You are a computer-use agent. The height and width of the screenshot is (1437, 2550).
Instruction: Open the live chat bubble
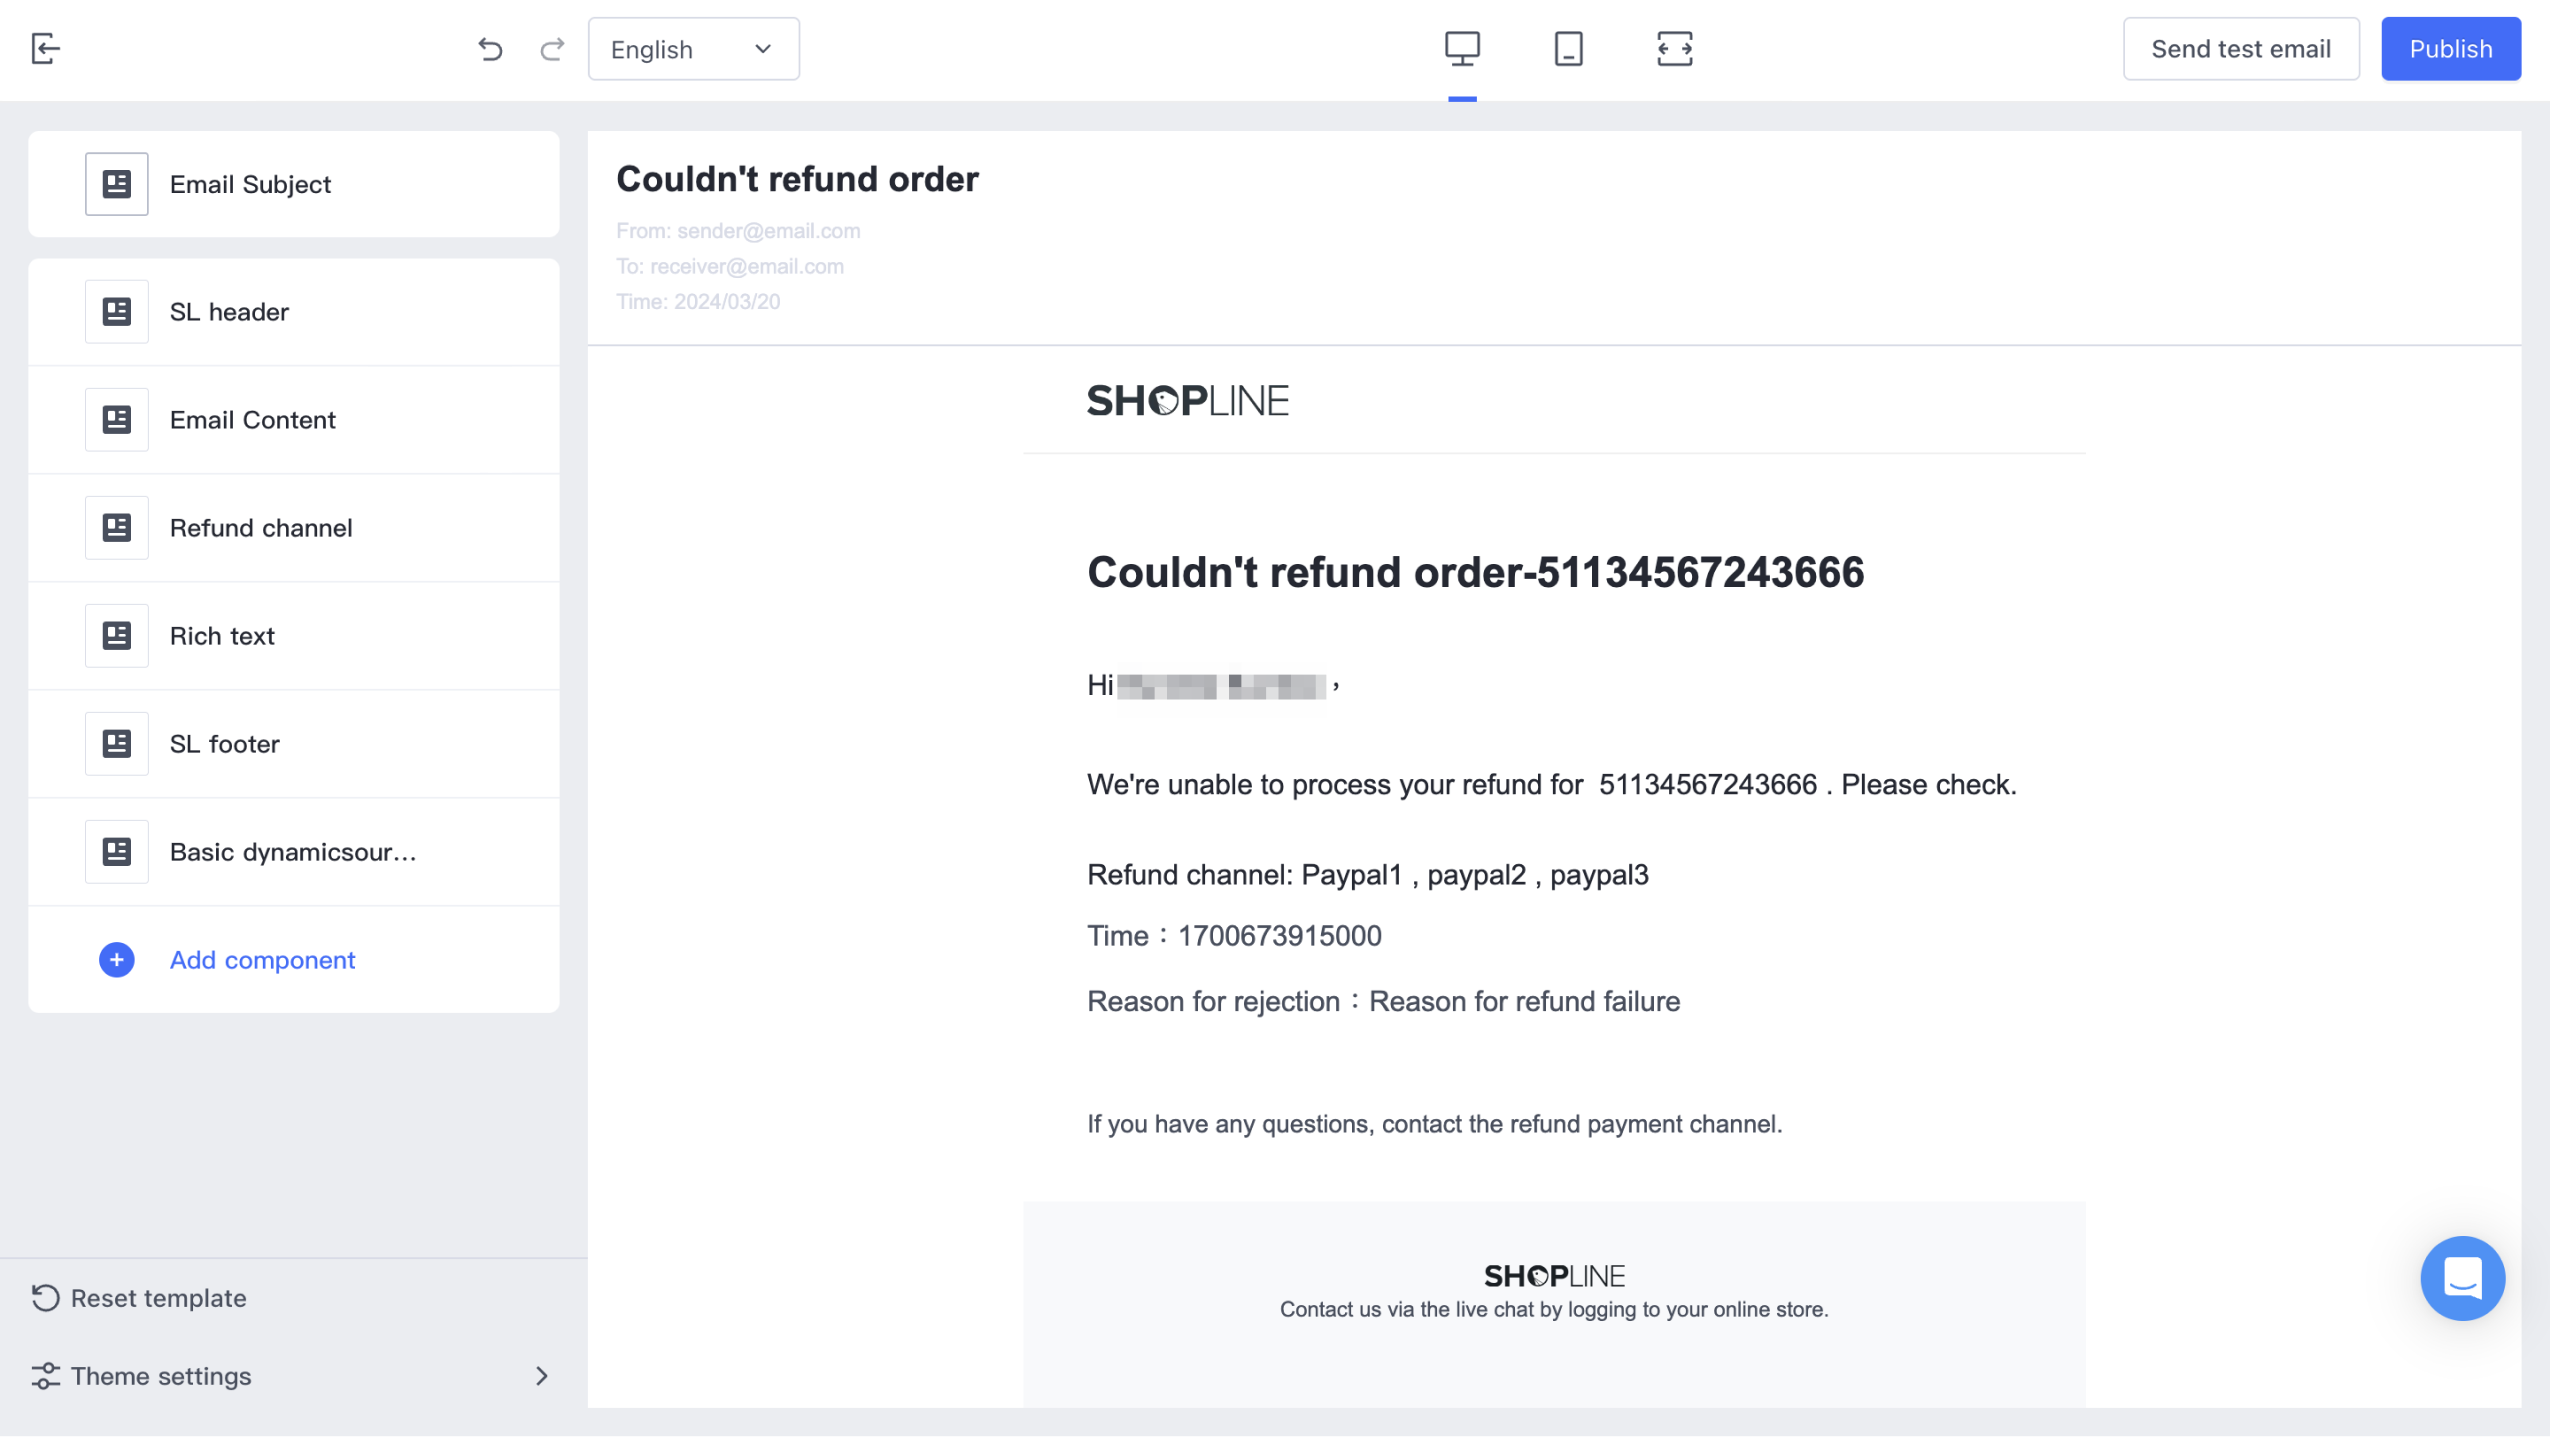click(x=2462, y=1278)
